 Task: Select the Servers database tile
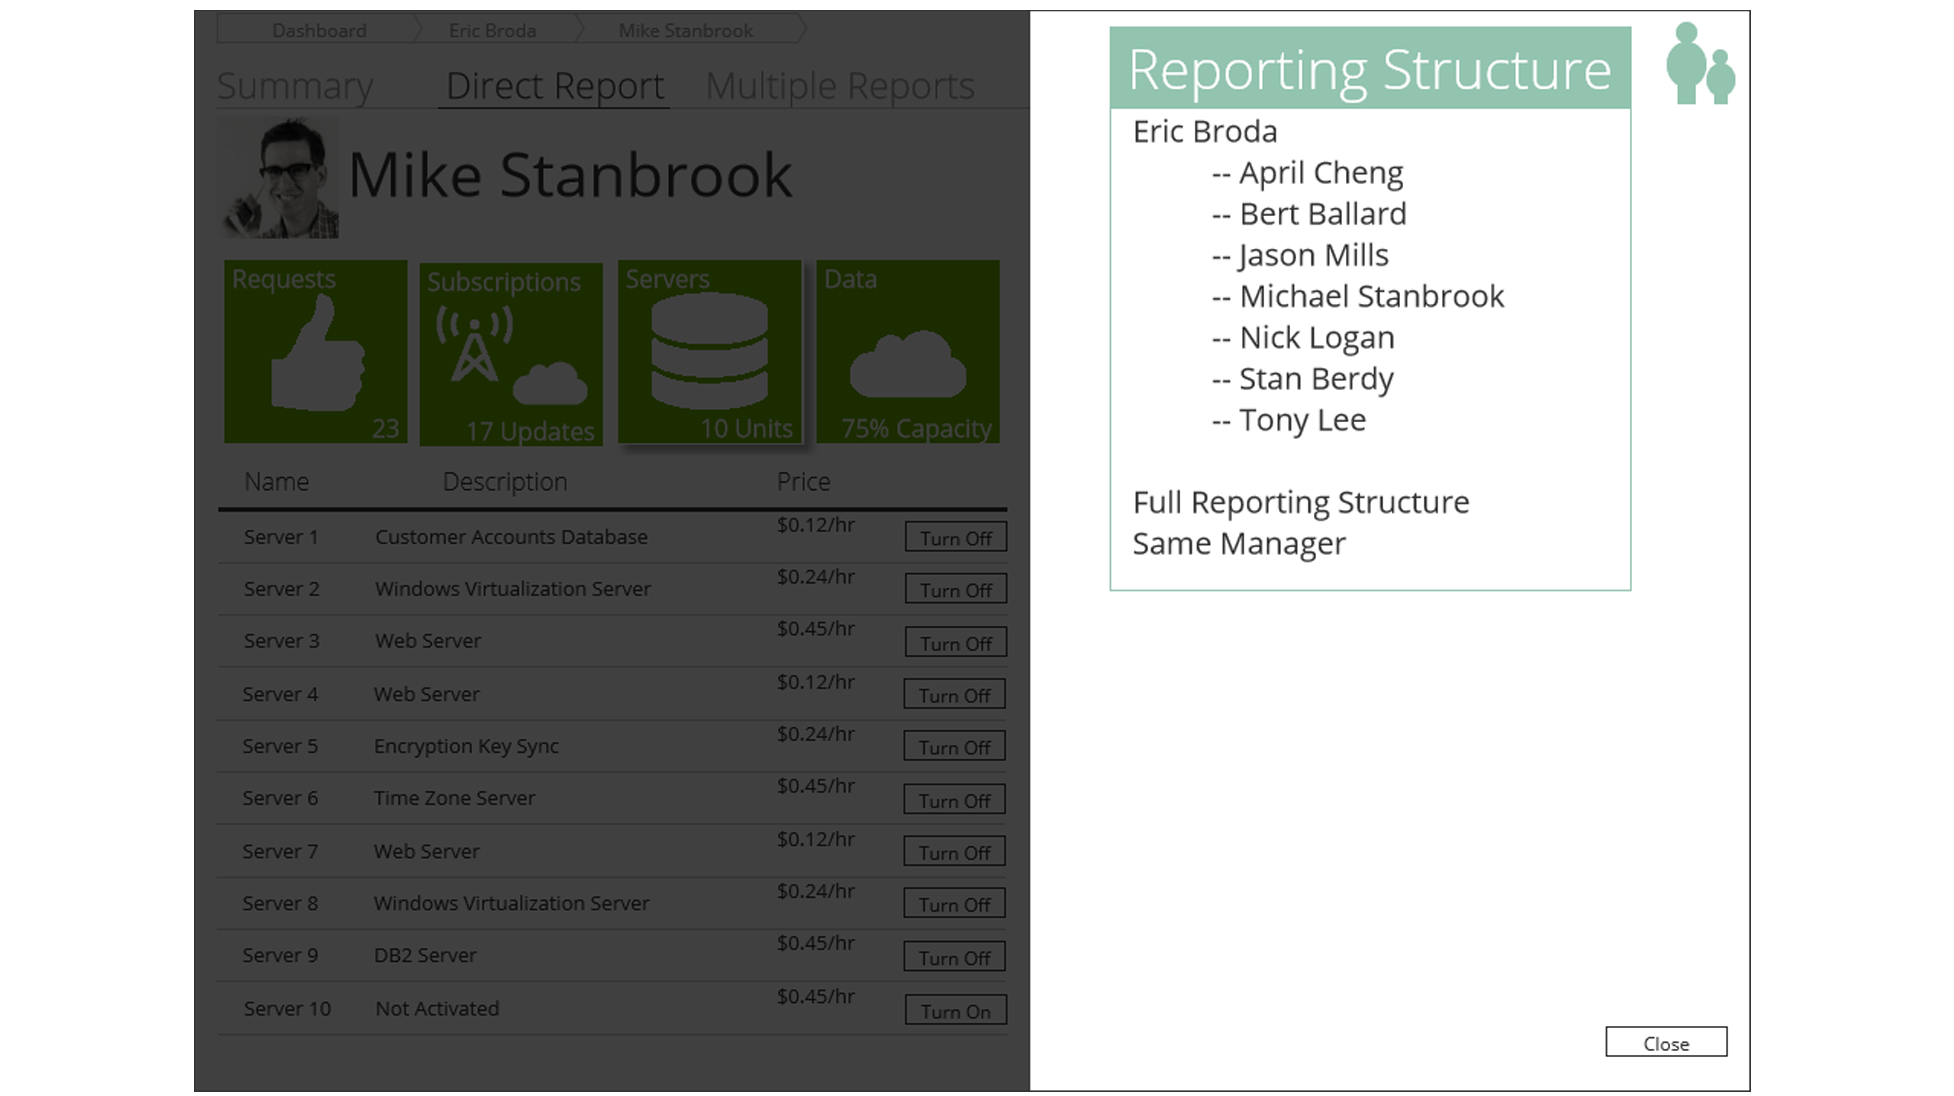coord(709,351)
